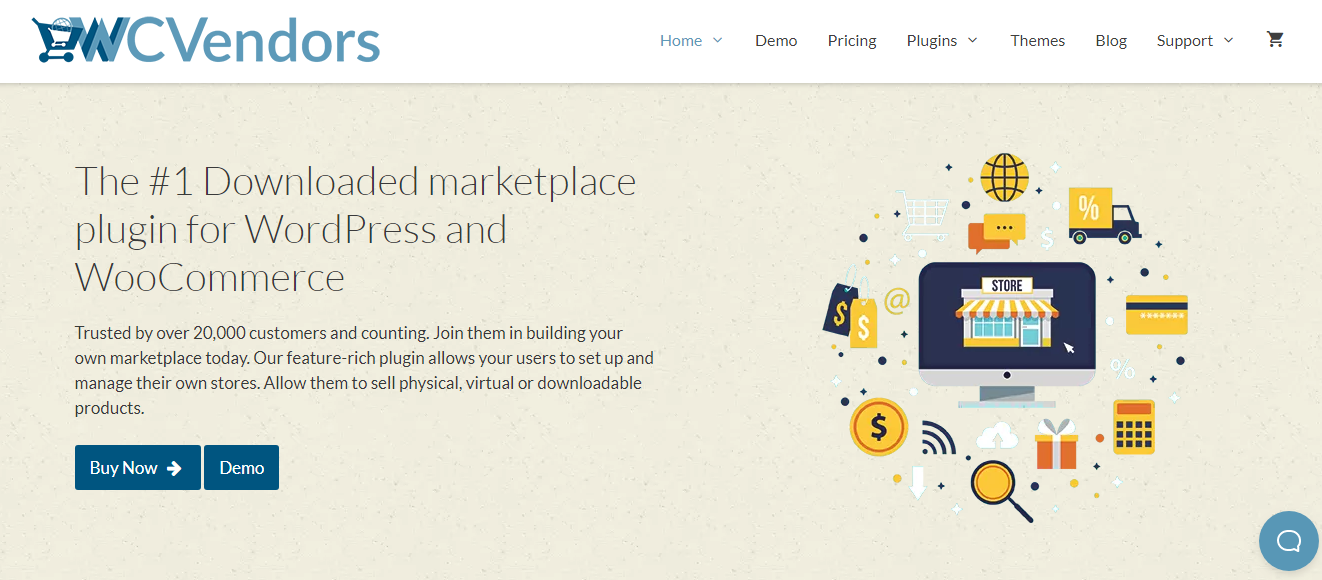1322x580 pixels.
Task: Click the WC Vendors logo
Action: point(206,41)
